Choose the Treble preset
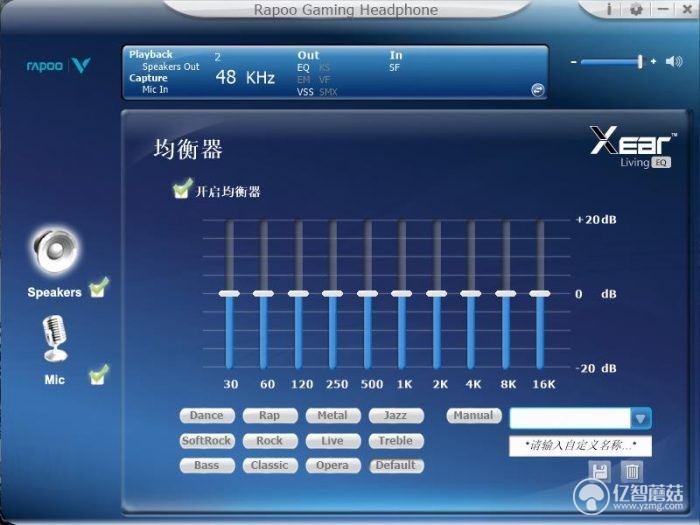This screenshot has width=700, height=525. (x=396, y=441)
